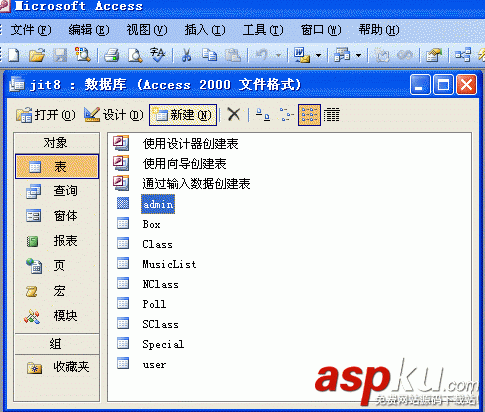Click 通过输入数据创建表 shortcut

click(196, 184)
